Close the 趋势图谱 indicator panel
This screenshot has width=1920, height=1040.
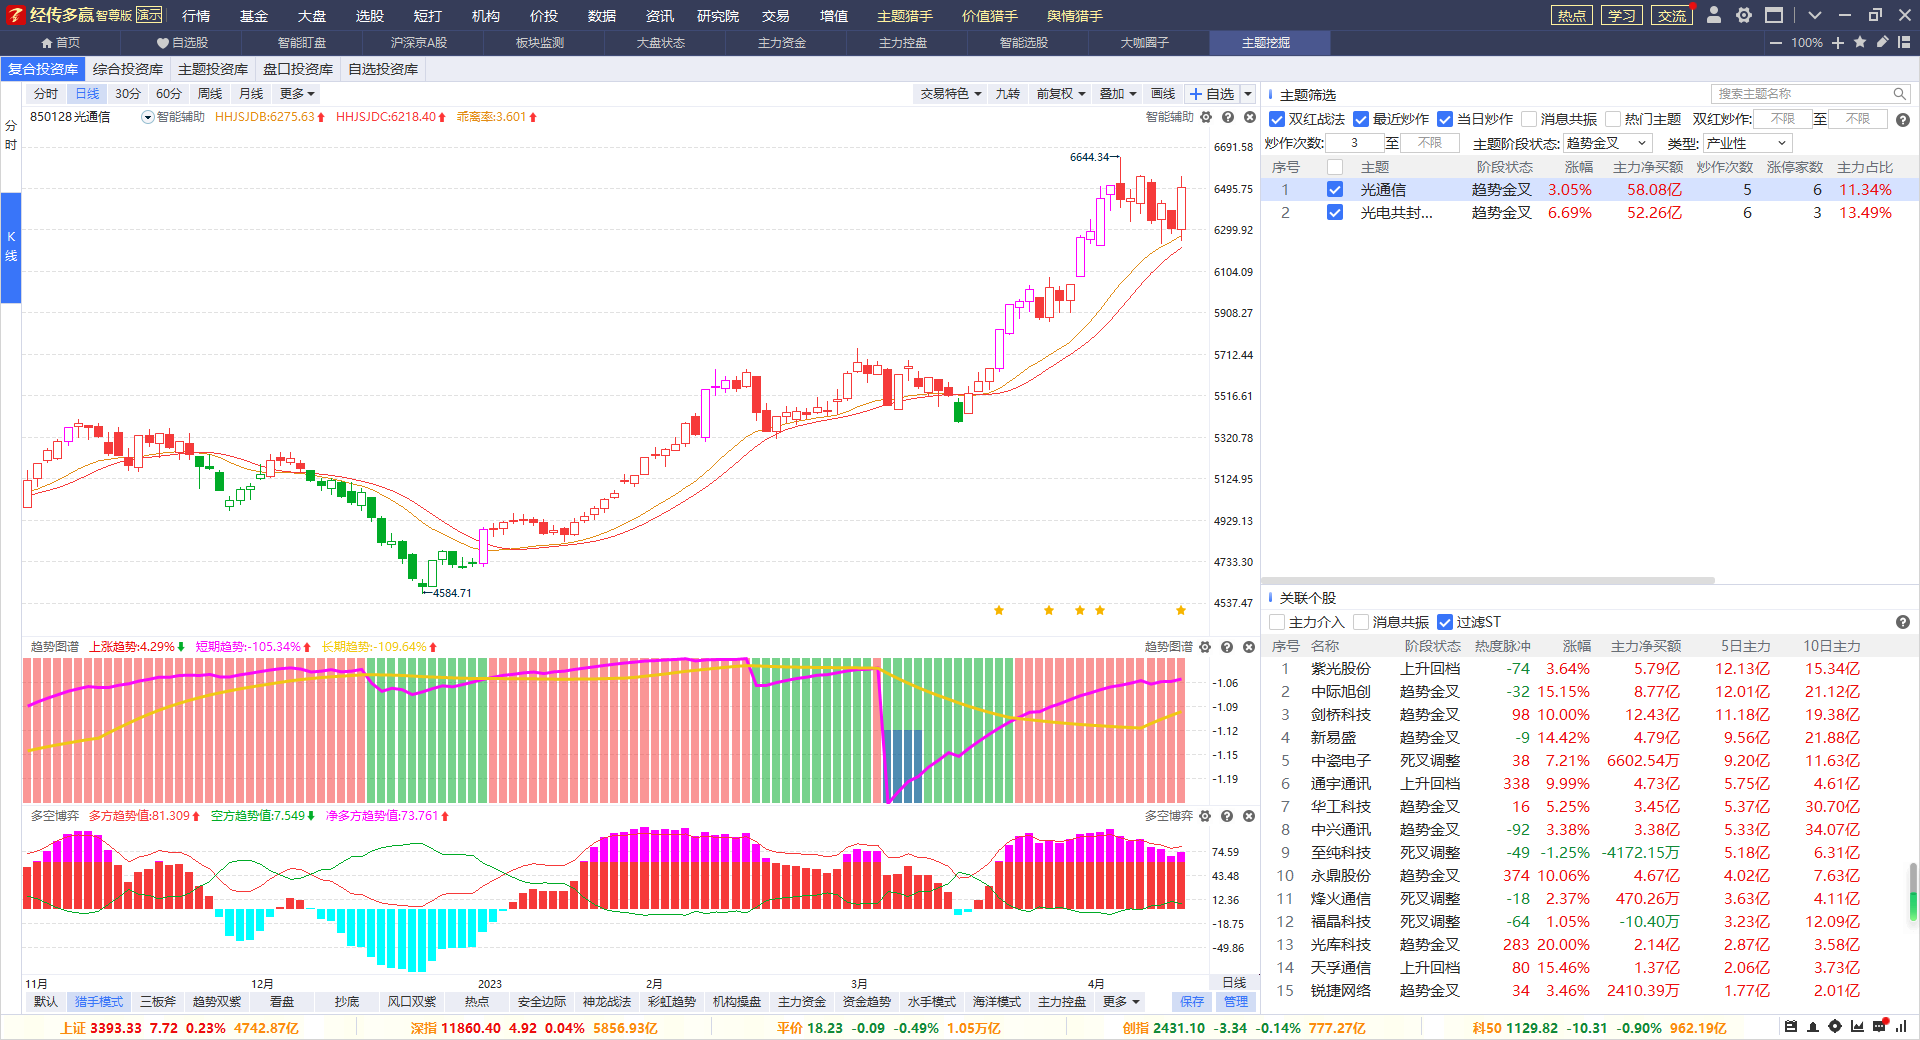coord(1249,647)
